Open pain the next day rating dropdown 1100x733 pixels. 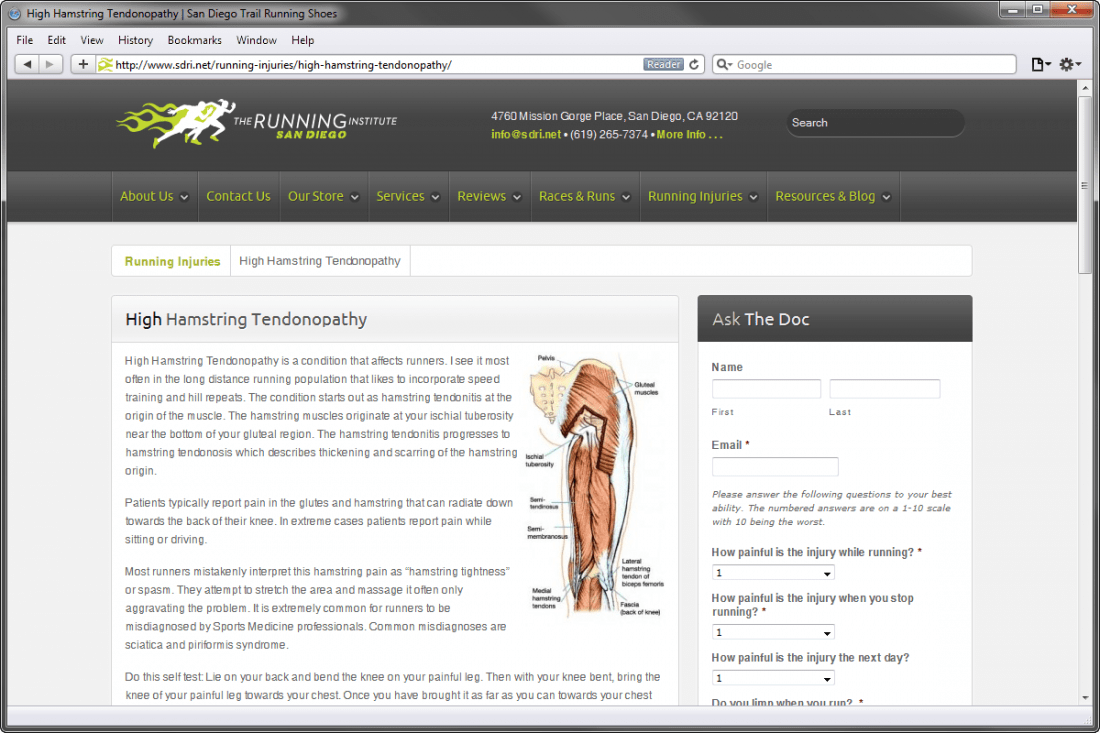[773, 678]
